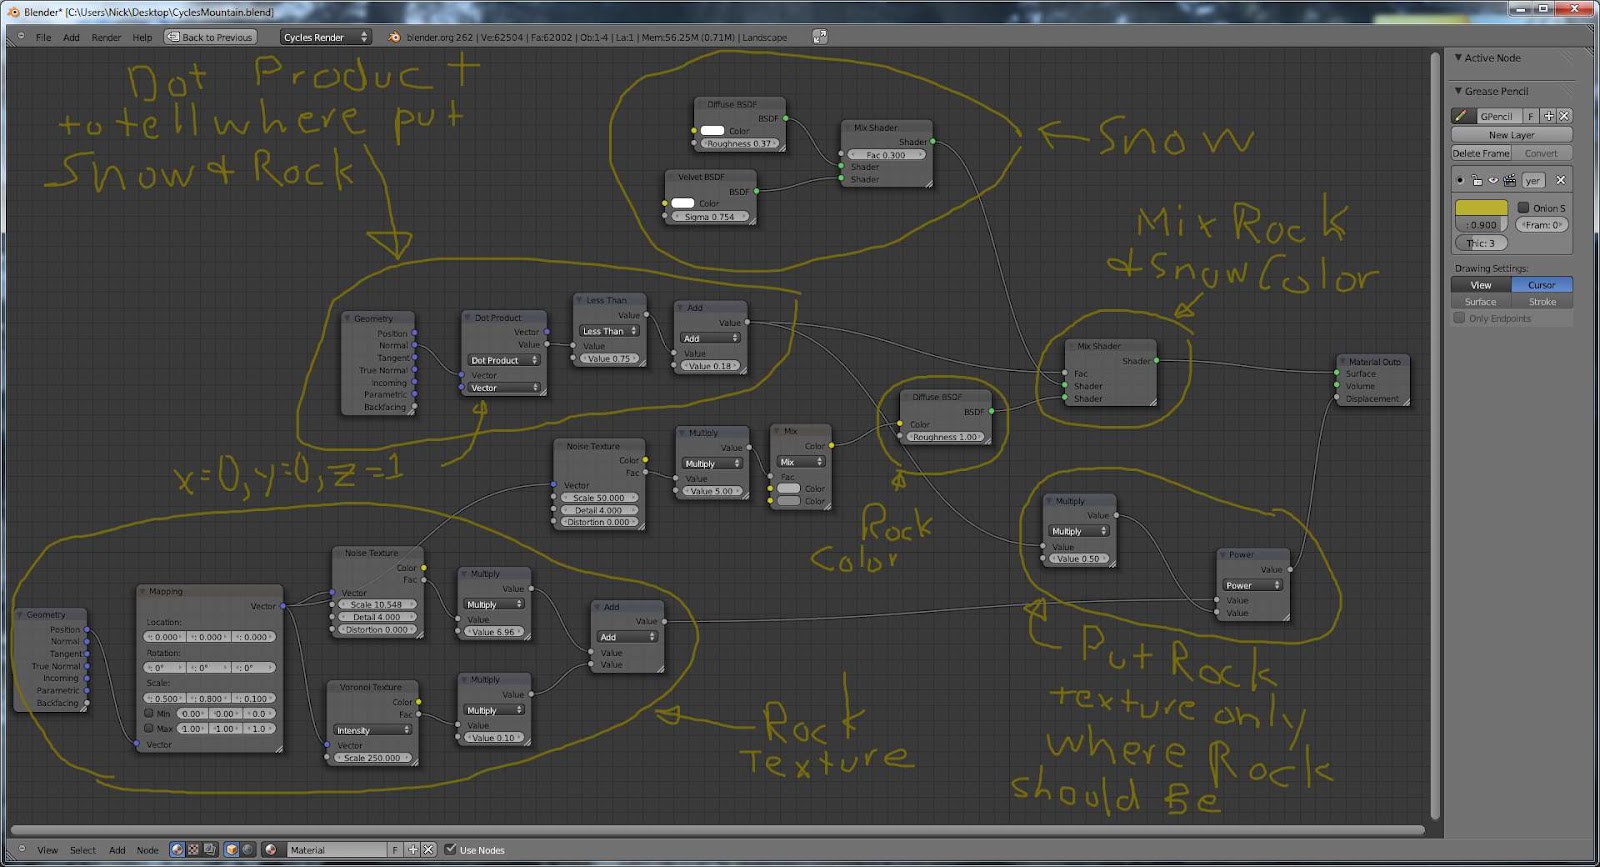Open the Power operation dropdown
The height and width of the screenshot is (867, 1600).
coord(1252,585)
